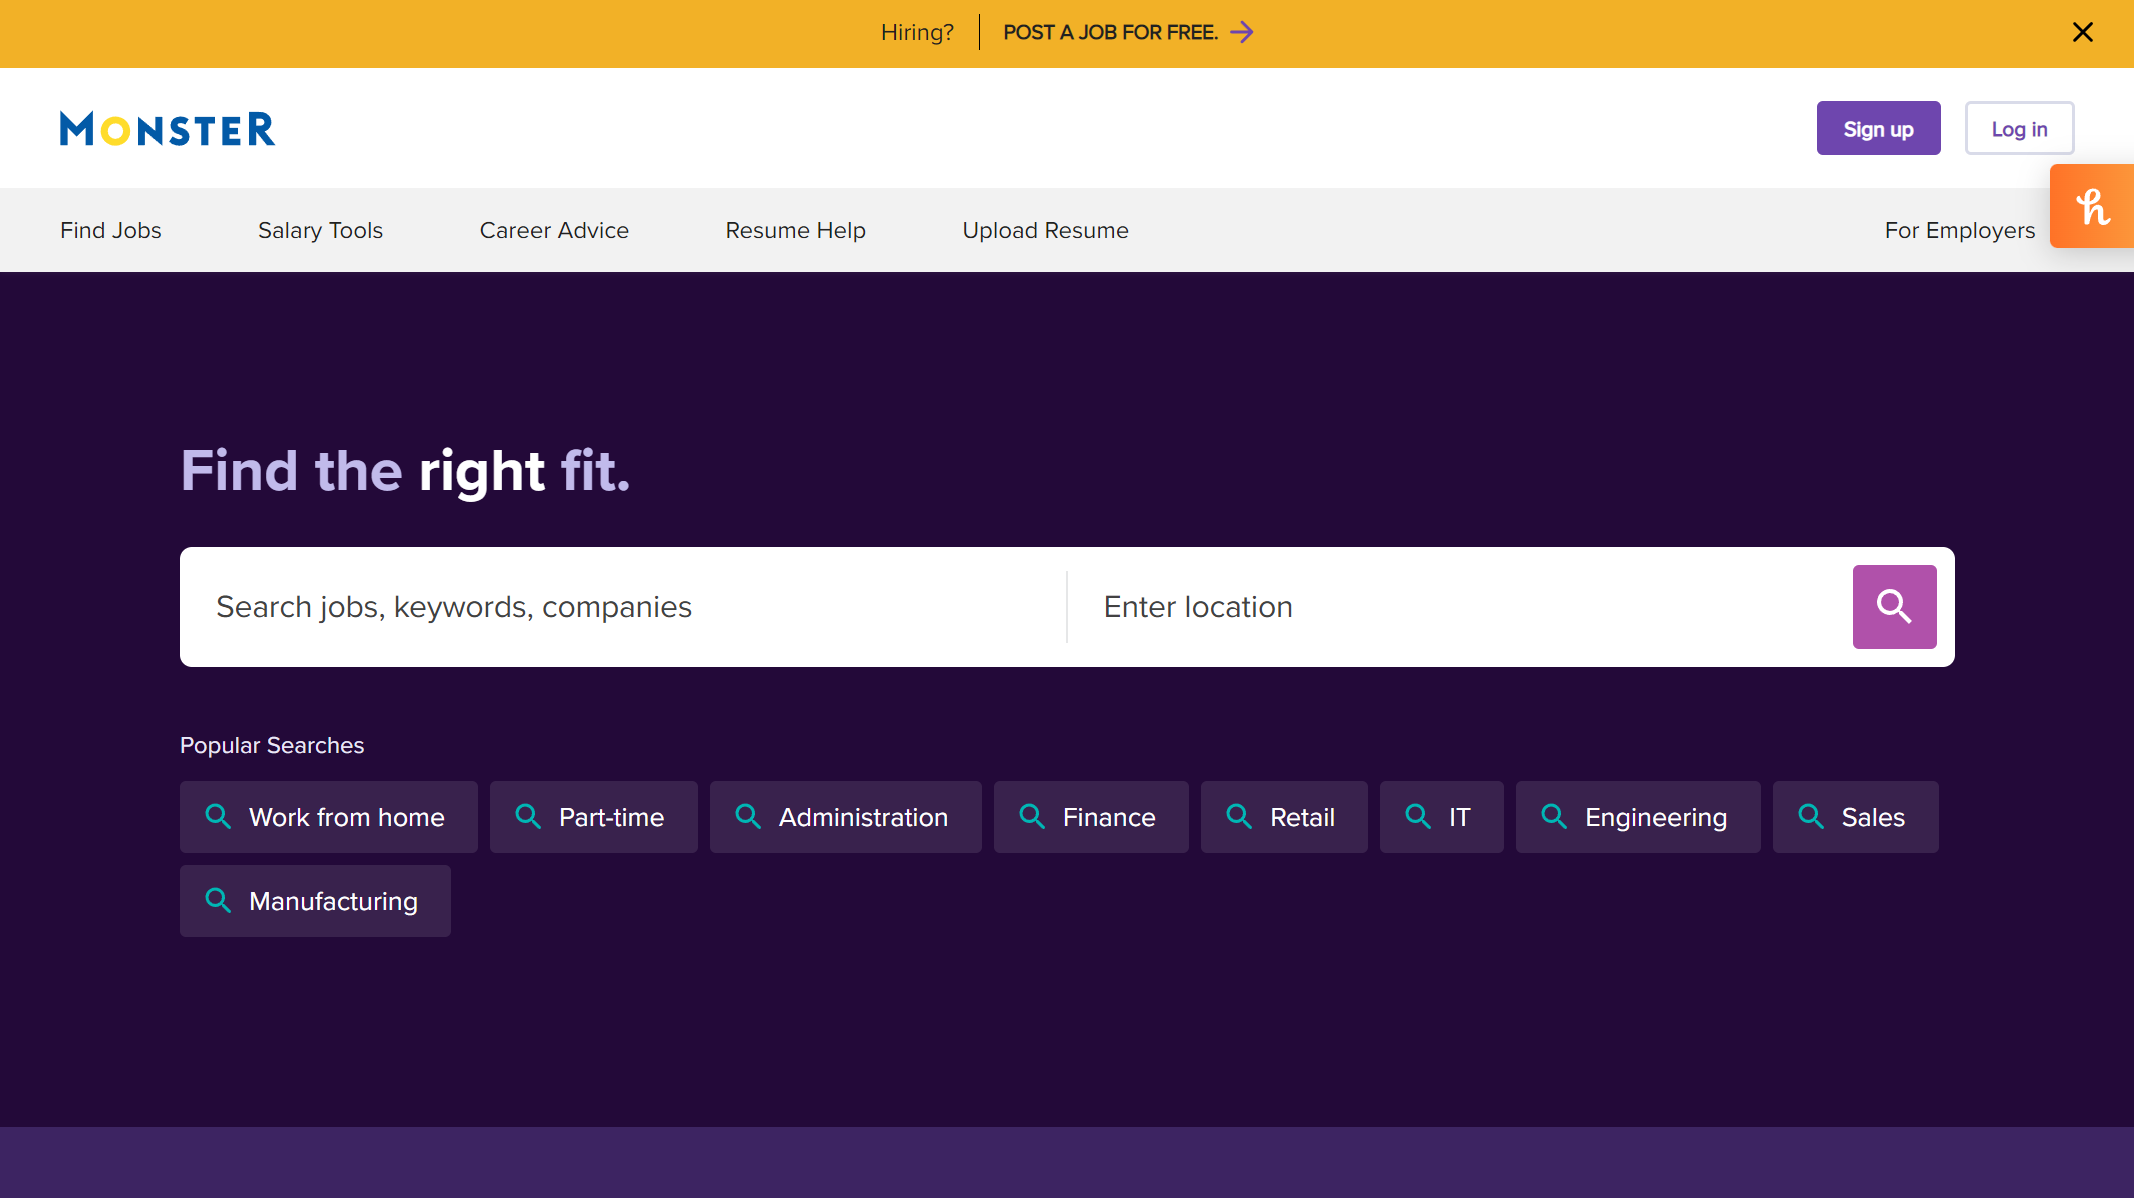
Task: Click magnifier icon on Retail chip
Action: click(1239, 816)
